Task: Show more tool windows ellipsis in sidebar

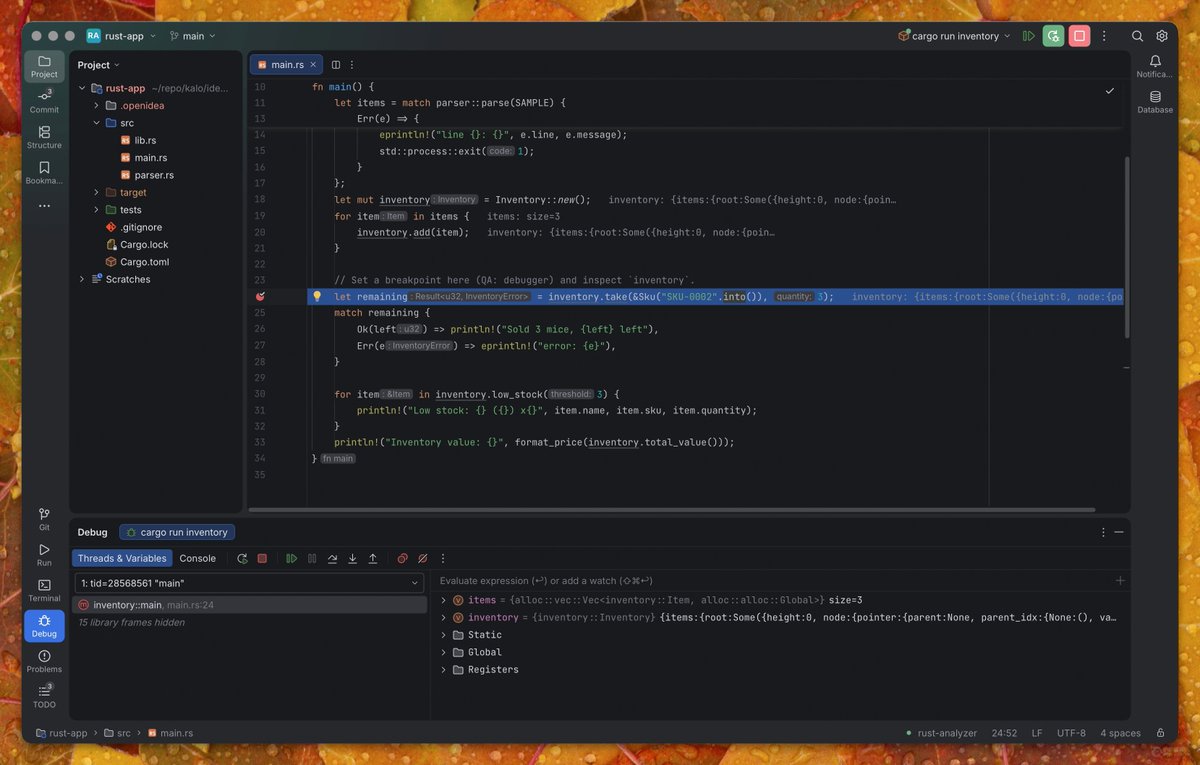Action: tap(44, 206)
